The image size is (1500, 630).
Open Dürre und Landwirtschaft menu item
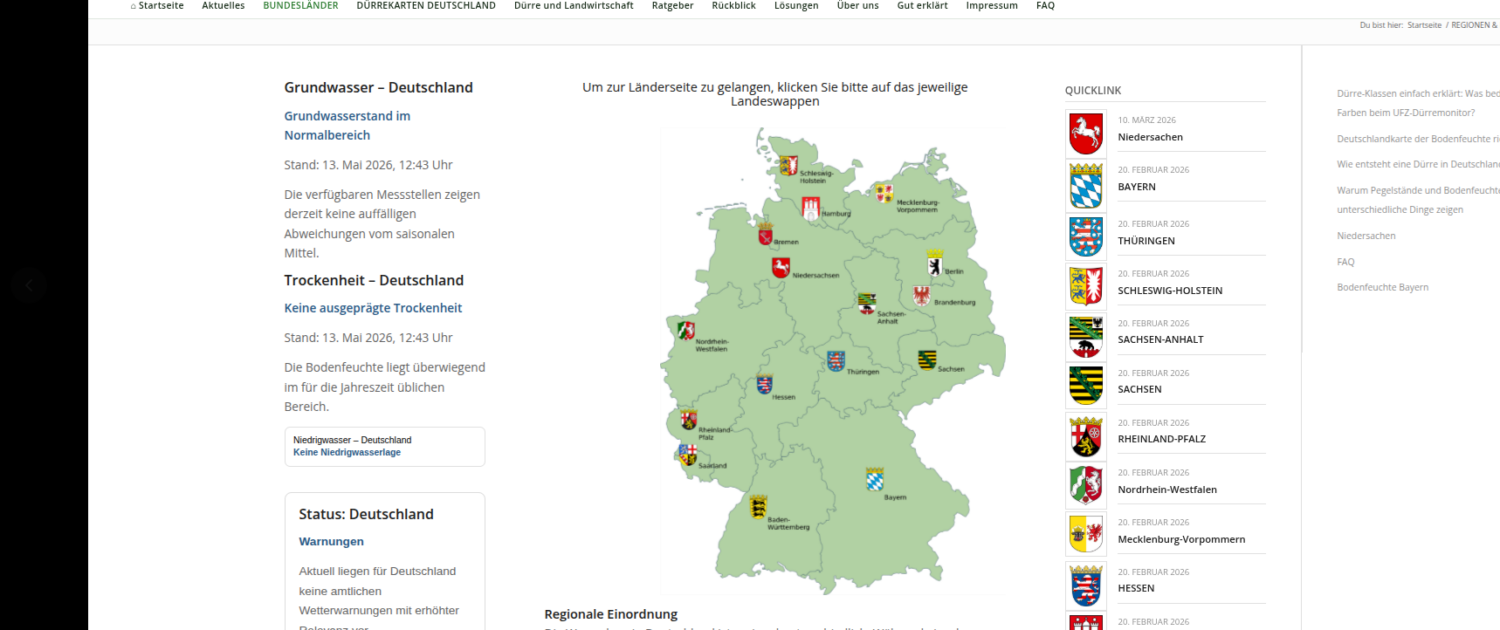[573, 6]
